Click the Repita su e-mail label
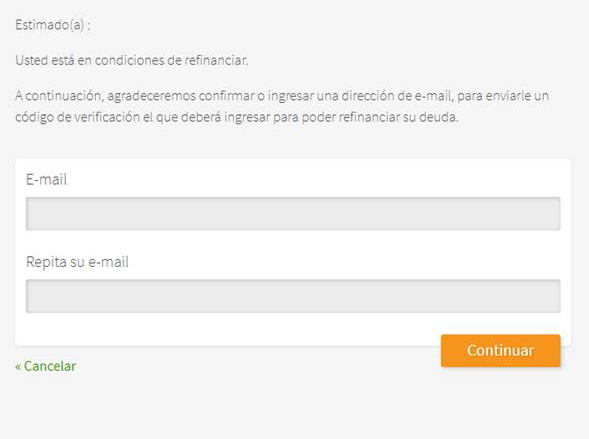Image resolution: width=589 pixels, height=439 pixels. [x=77, y=262]
